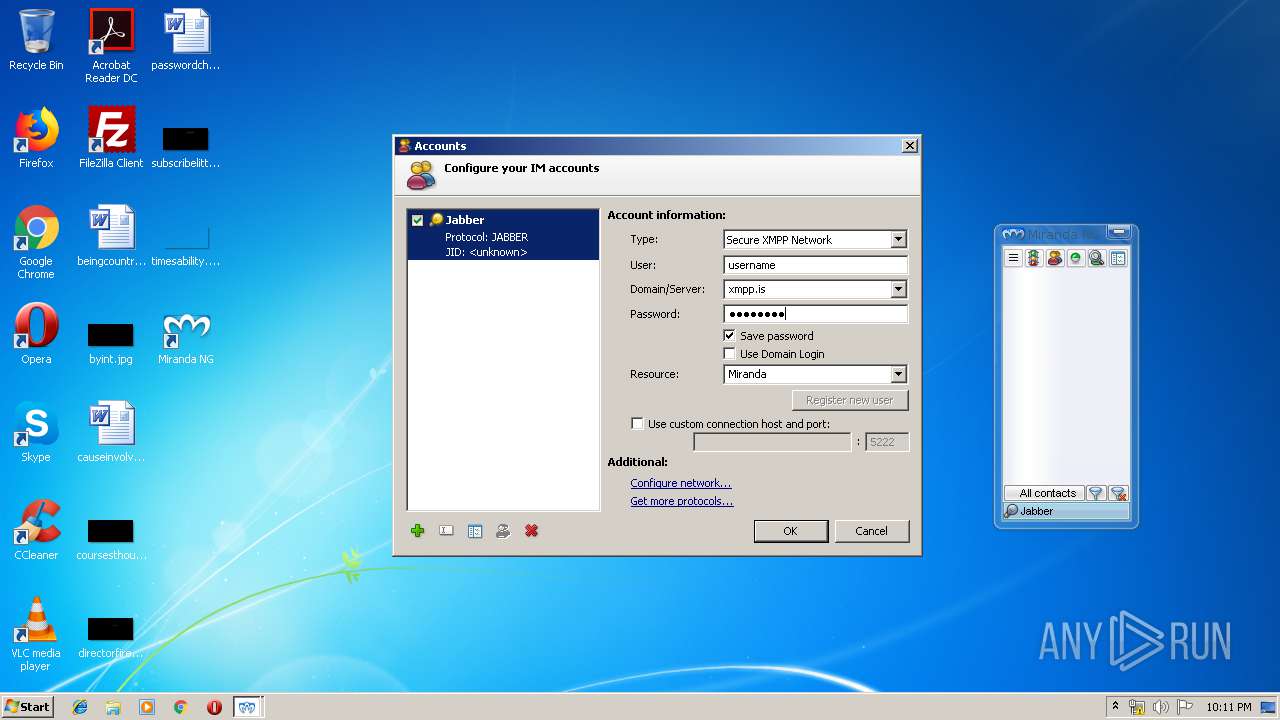1280x720 pixels.
Task: Click the volume icon in system tray
Action: (x=1161, y=707)
